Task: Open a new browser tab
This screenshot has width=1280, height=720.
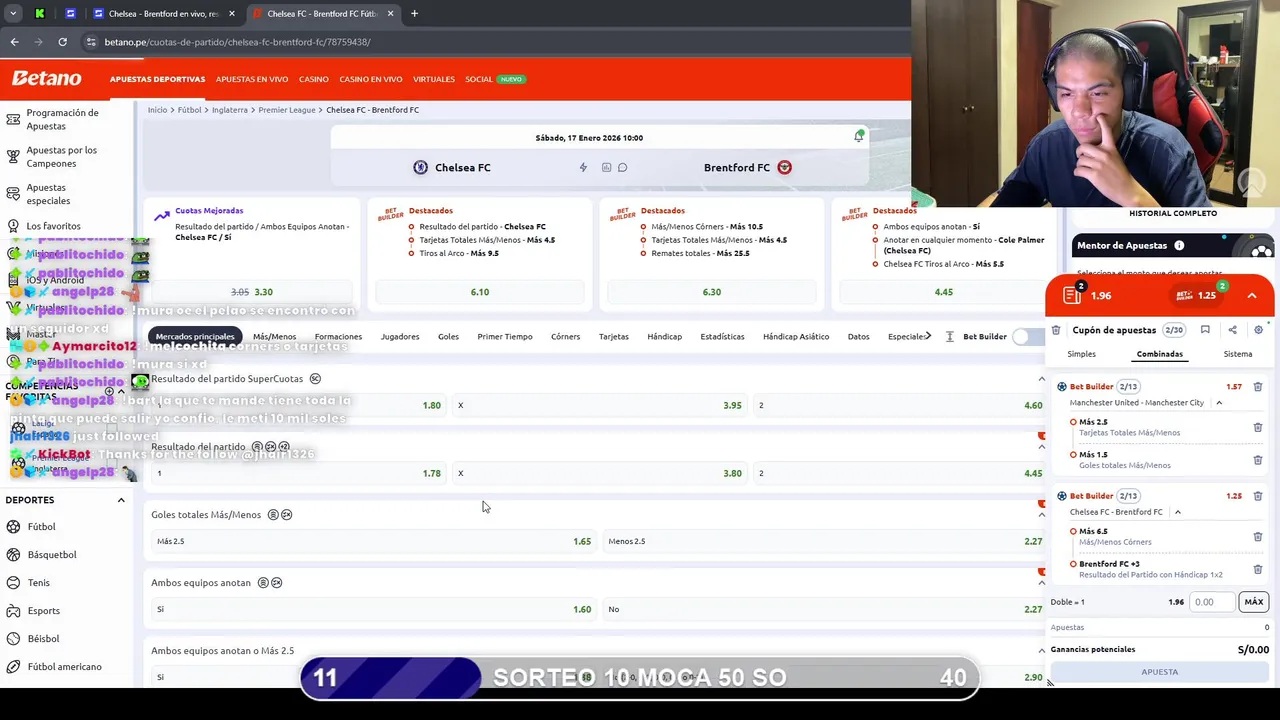Action: (414, 14)
